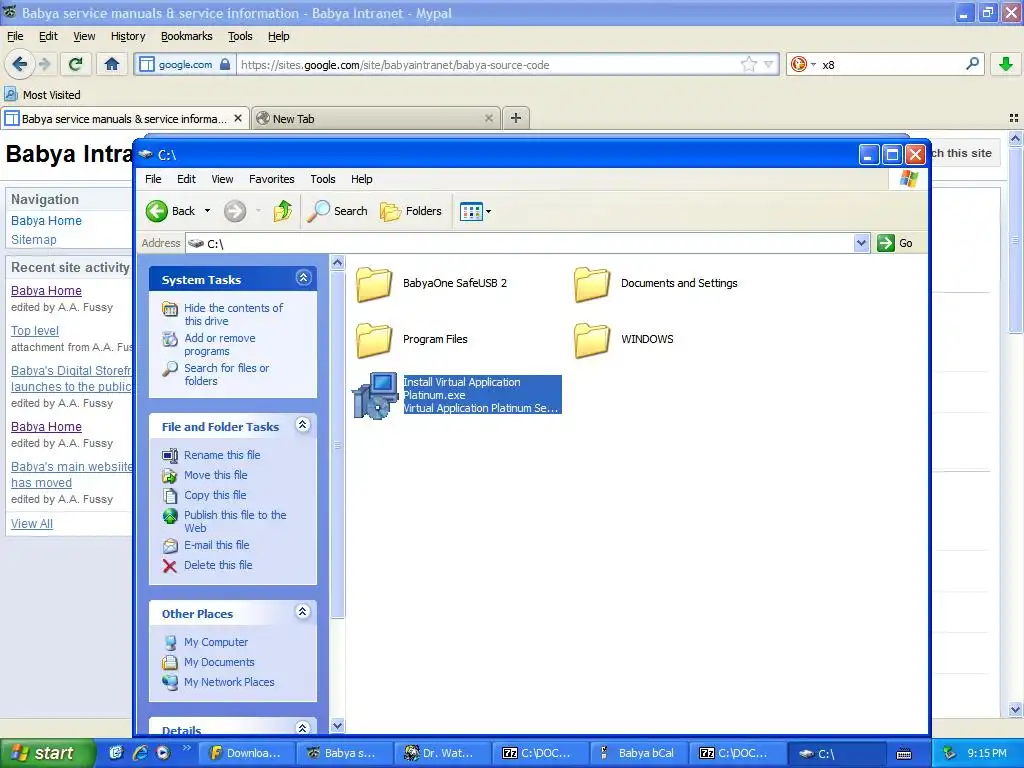Viewport: 1024px width, 768px height.
Task: Open the Mypal Bookmarks menu
Action: (187, 36)
